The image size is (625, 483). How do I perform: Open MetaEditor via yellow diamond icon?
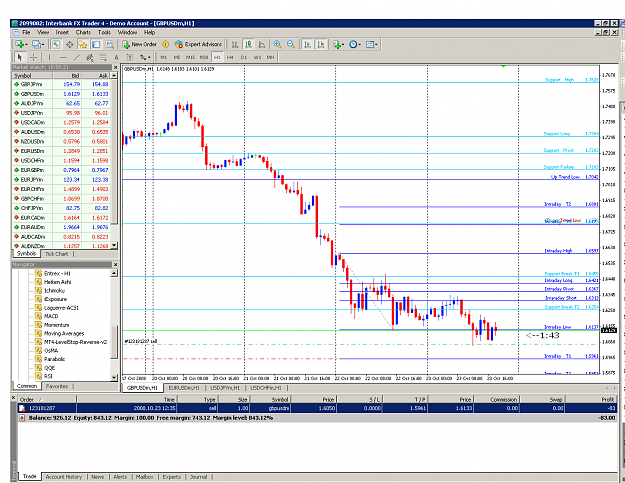[165, 44]
